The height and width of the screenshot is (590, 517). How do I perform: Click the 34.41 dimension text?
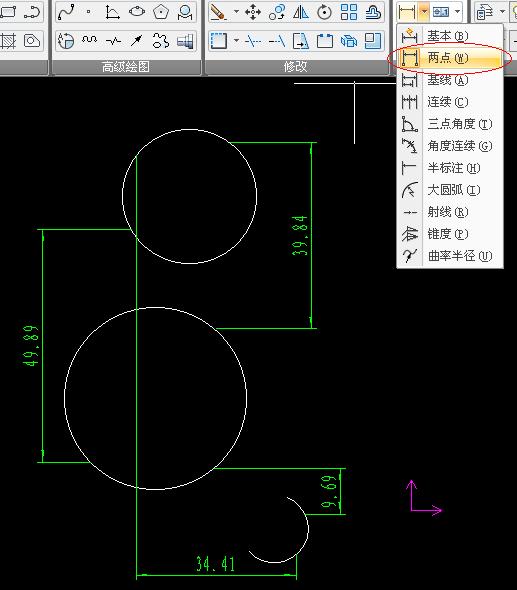click(215, 564)
